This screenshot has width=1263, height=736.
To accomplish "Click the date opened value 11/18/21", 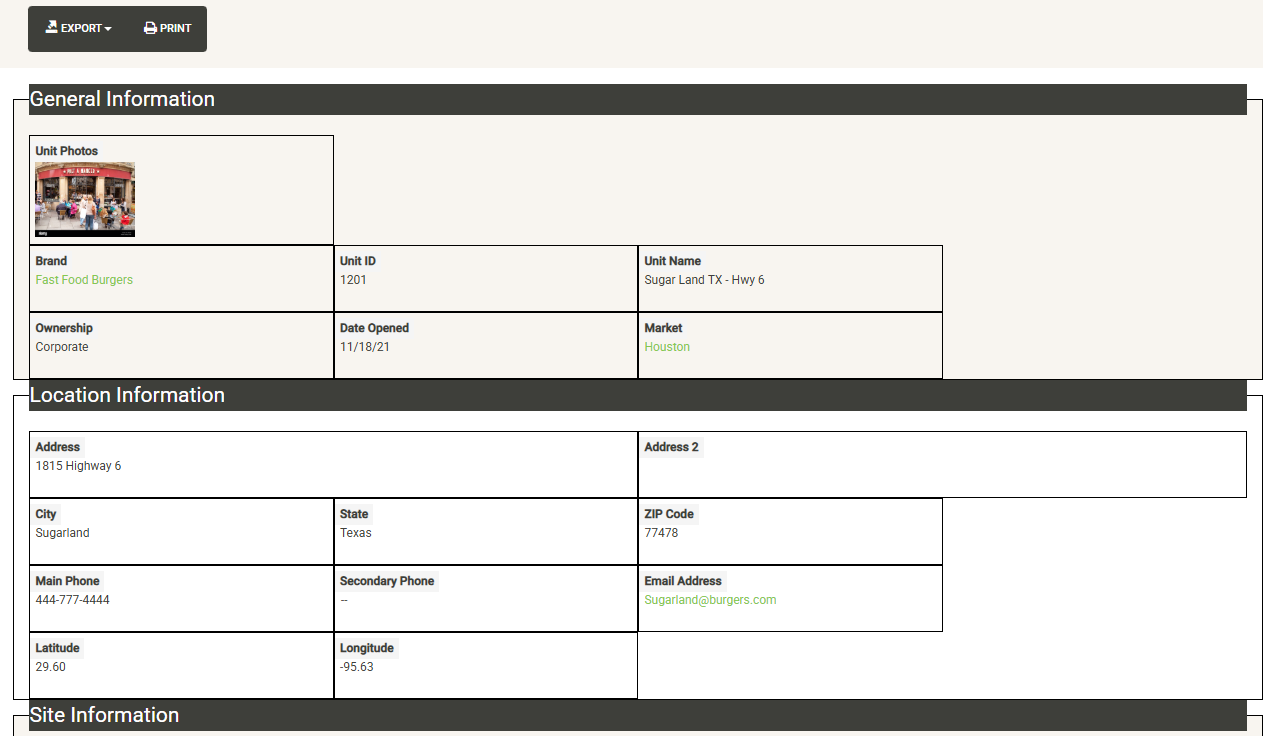I will coord(361,347).
